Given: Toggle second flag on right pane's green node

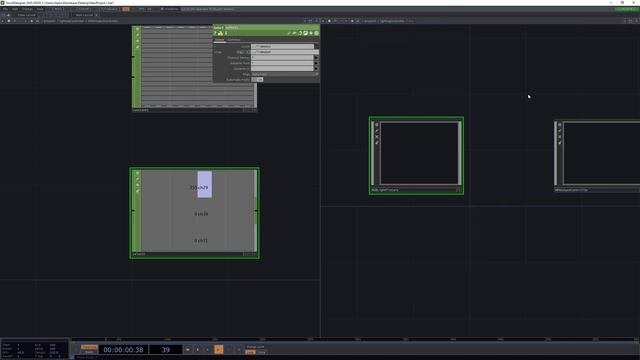Looking at the screenshot, I should point(377,131).
